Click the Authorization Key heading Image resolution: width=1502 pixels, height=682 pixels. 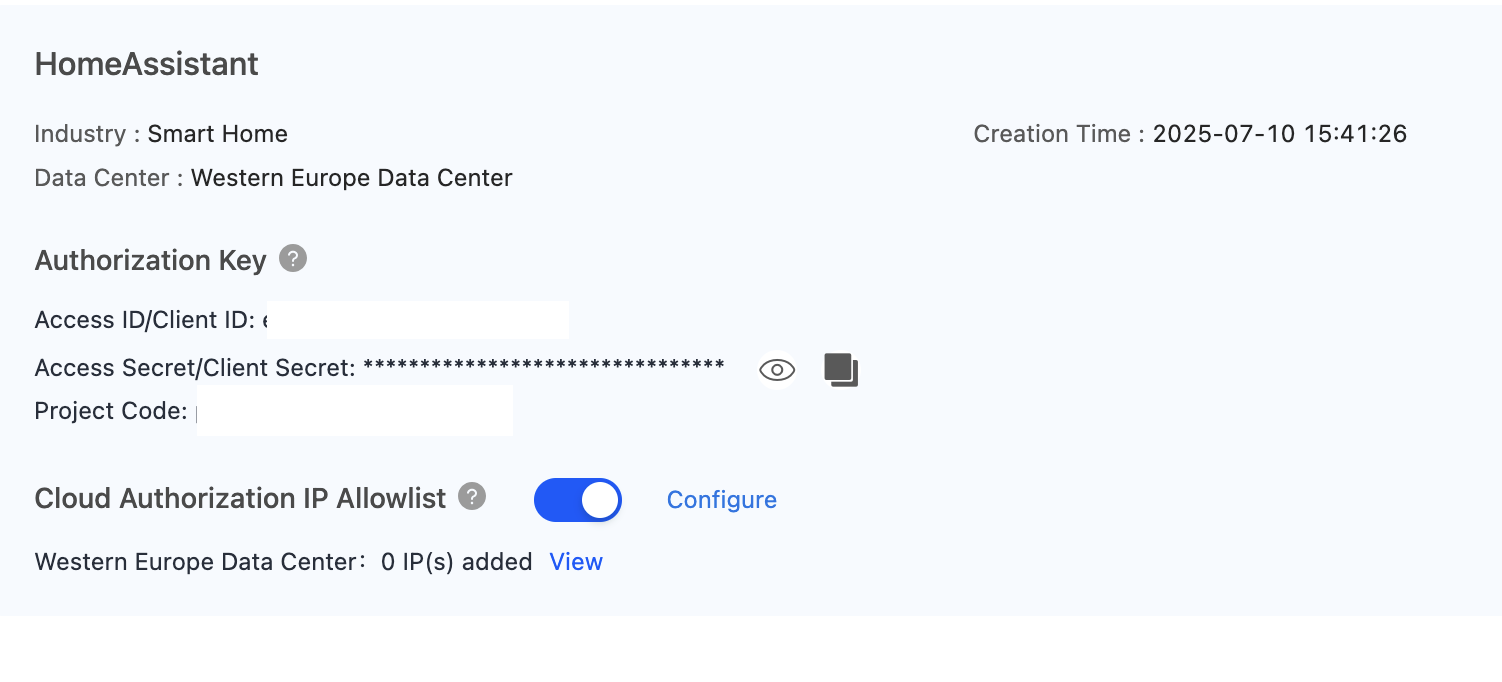(x=151, y=260)
